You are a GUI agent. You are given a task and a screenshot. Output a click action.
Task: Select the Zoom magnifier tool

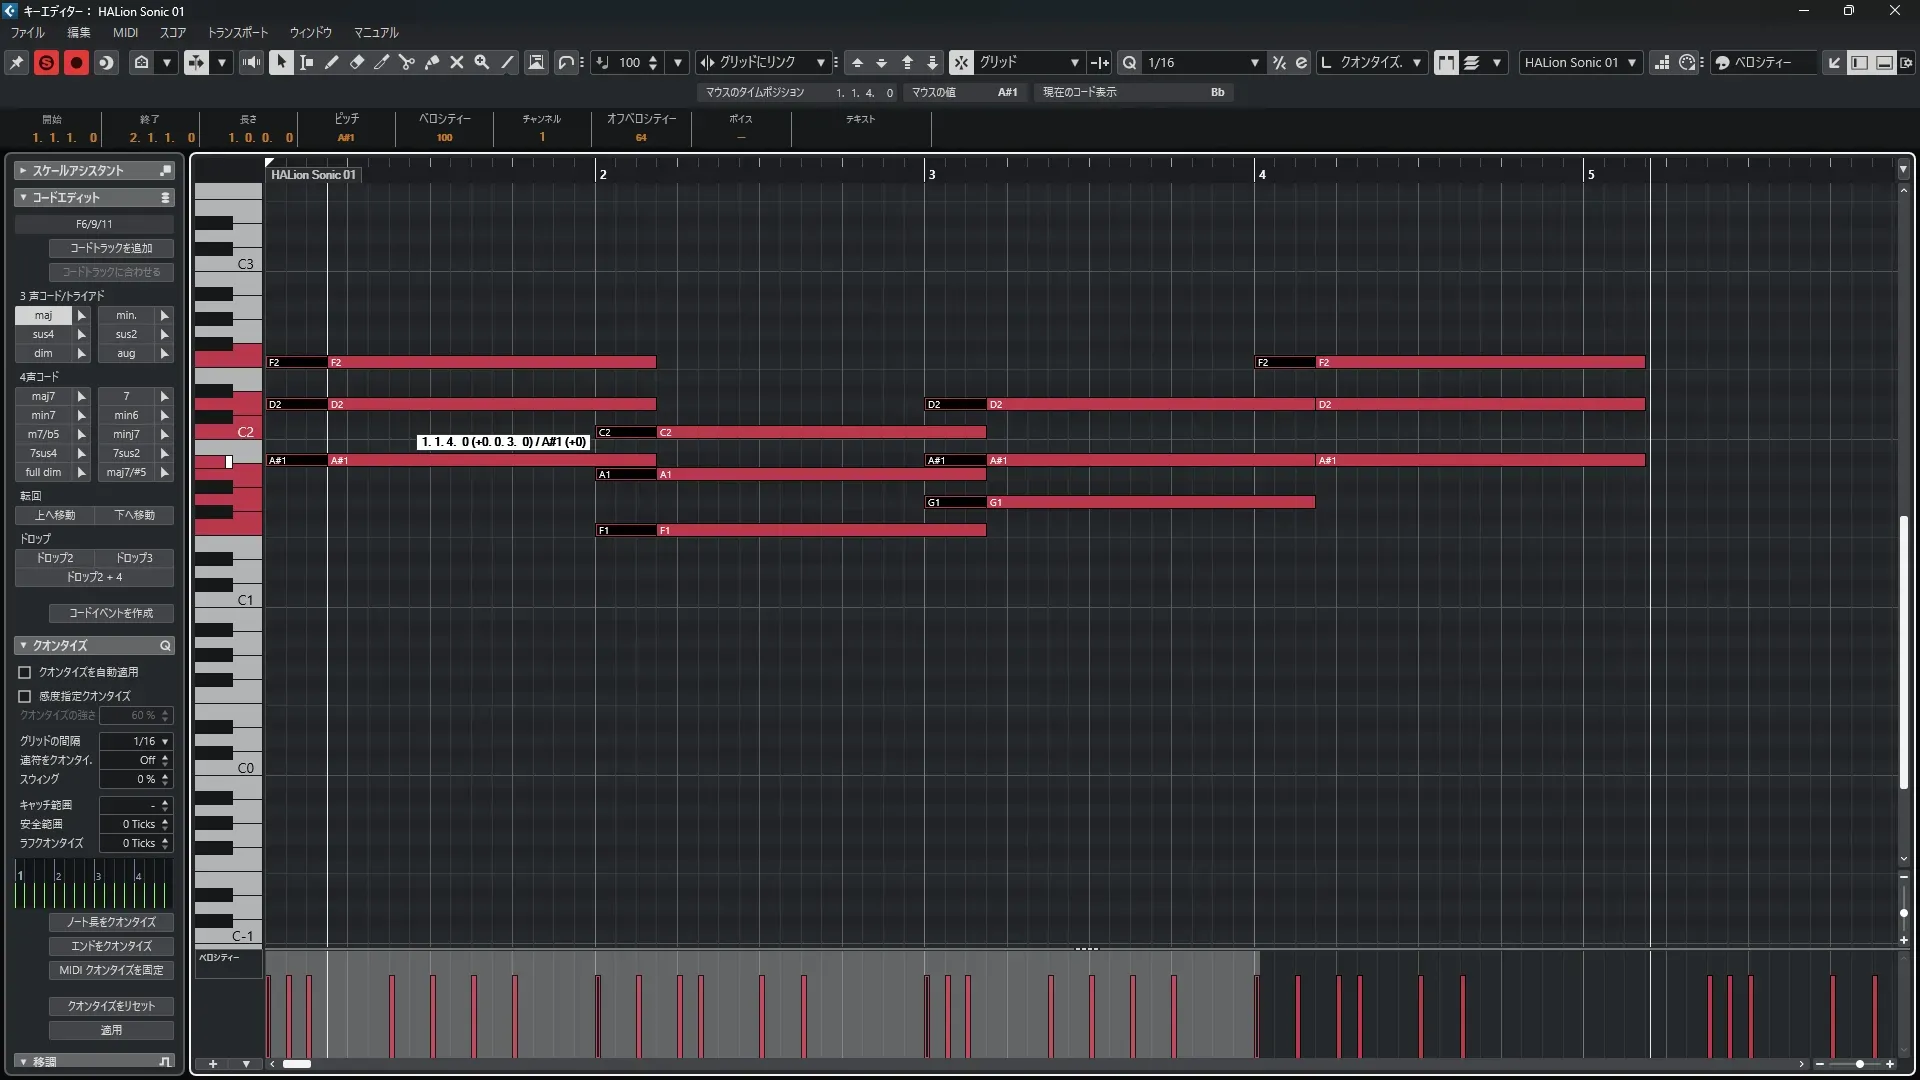482,62
